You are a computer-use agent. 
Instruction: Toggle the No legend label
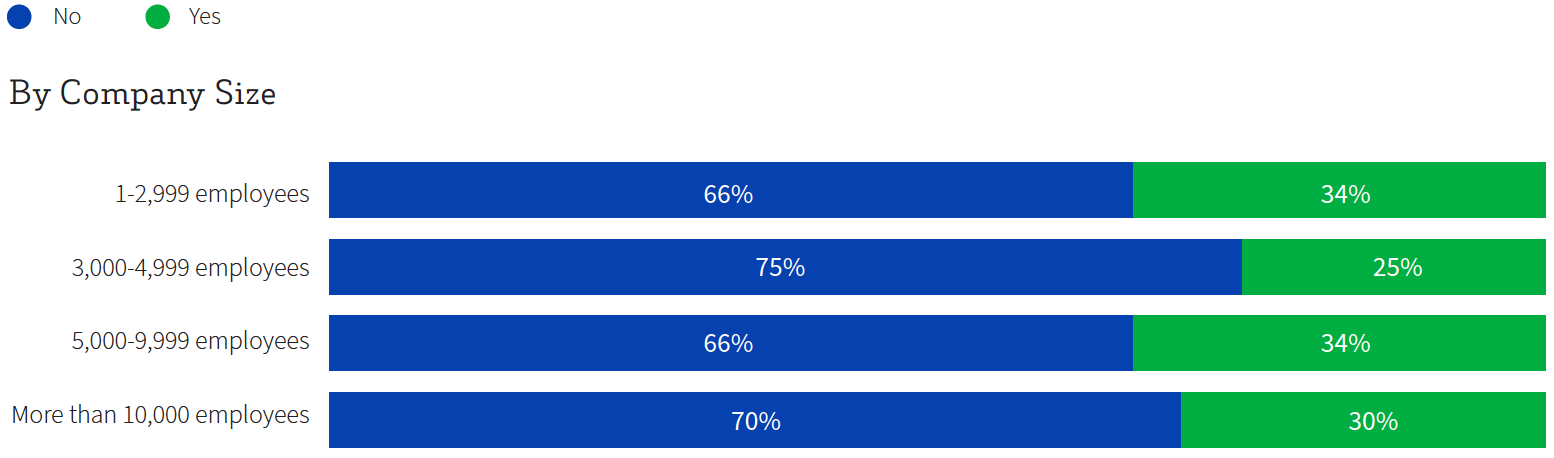67,17
